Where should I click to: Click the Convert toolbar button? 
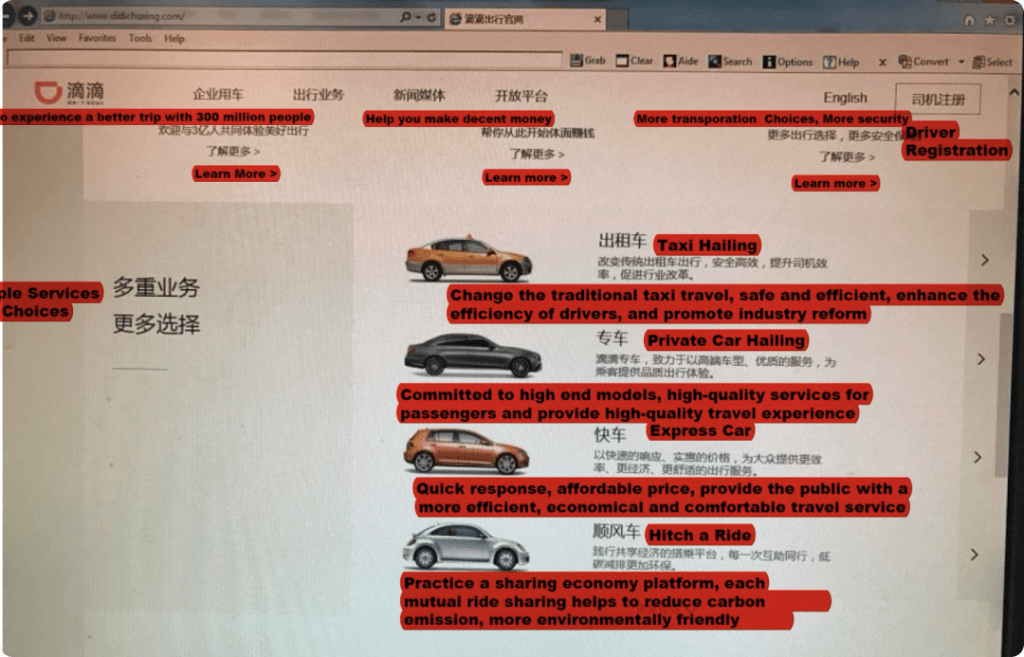pos(923,61)
